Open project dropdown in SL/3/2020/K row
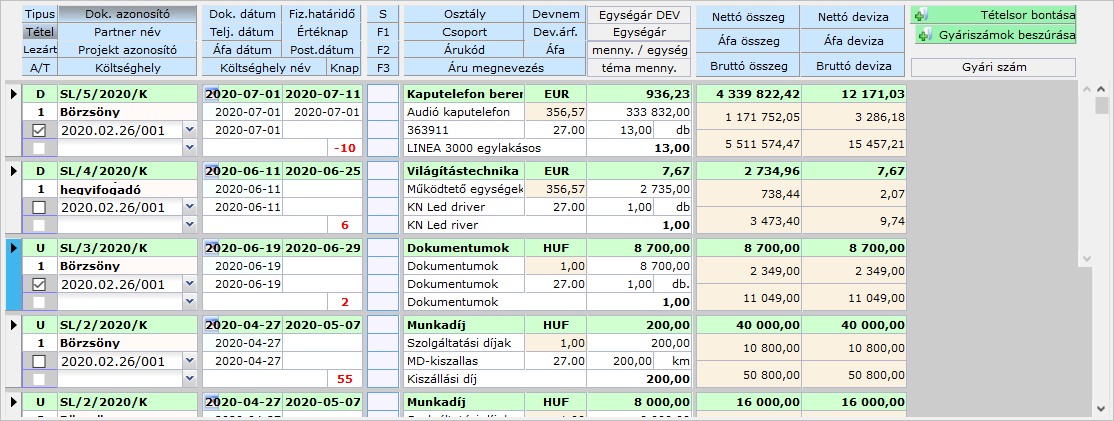 pyautogui.click(x=190, y=284)
